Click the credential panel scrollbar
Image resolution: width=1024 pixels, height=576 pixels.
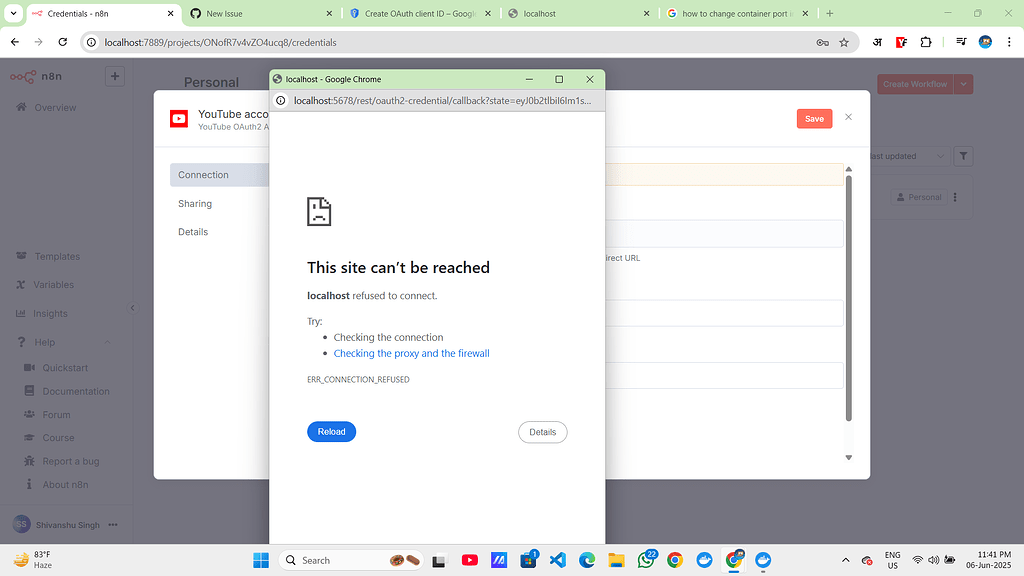(x=848, y=300)
